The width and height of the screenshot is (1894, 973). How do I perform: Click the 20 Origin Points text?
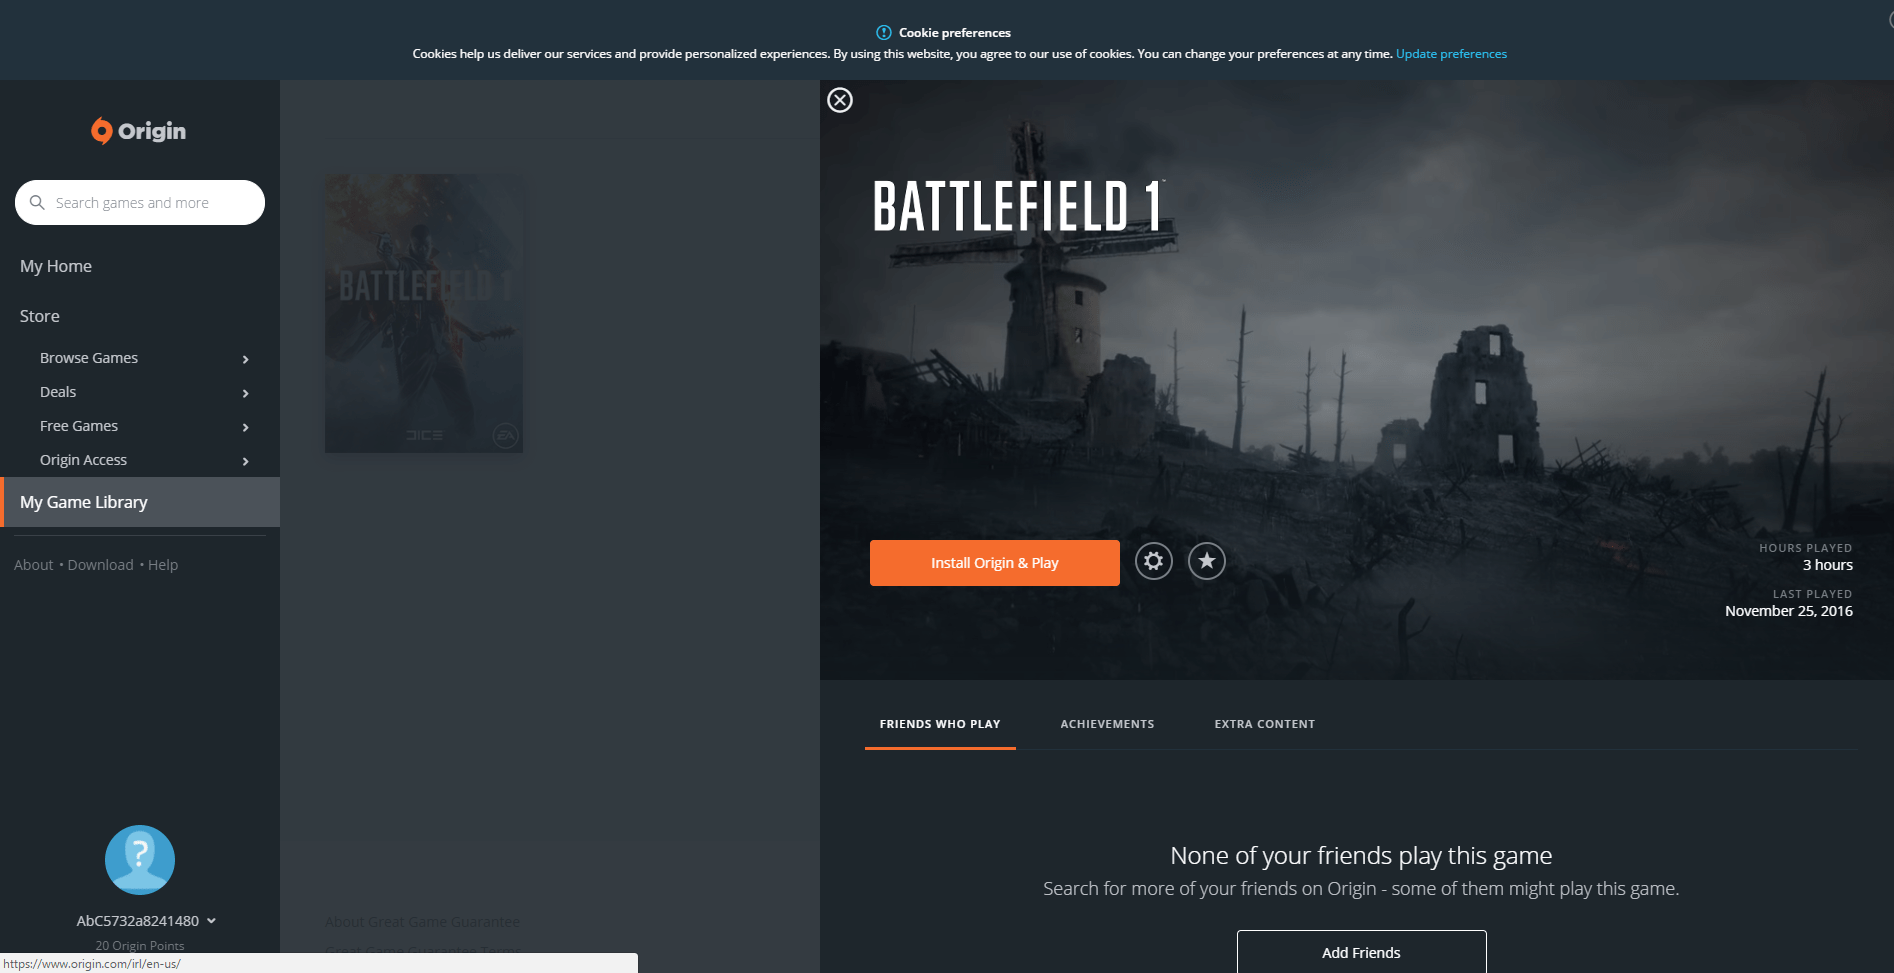[140, 945]
